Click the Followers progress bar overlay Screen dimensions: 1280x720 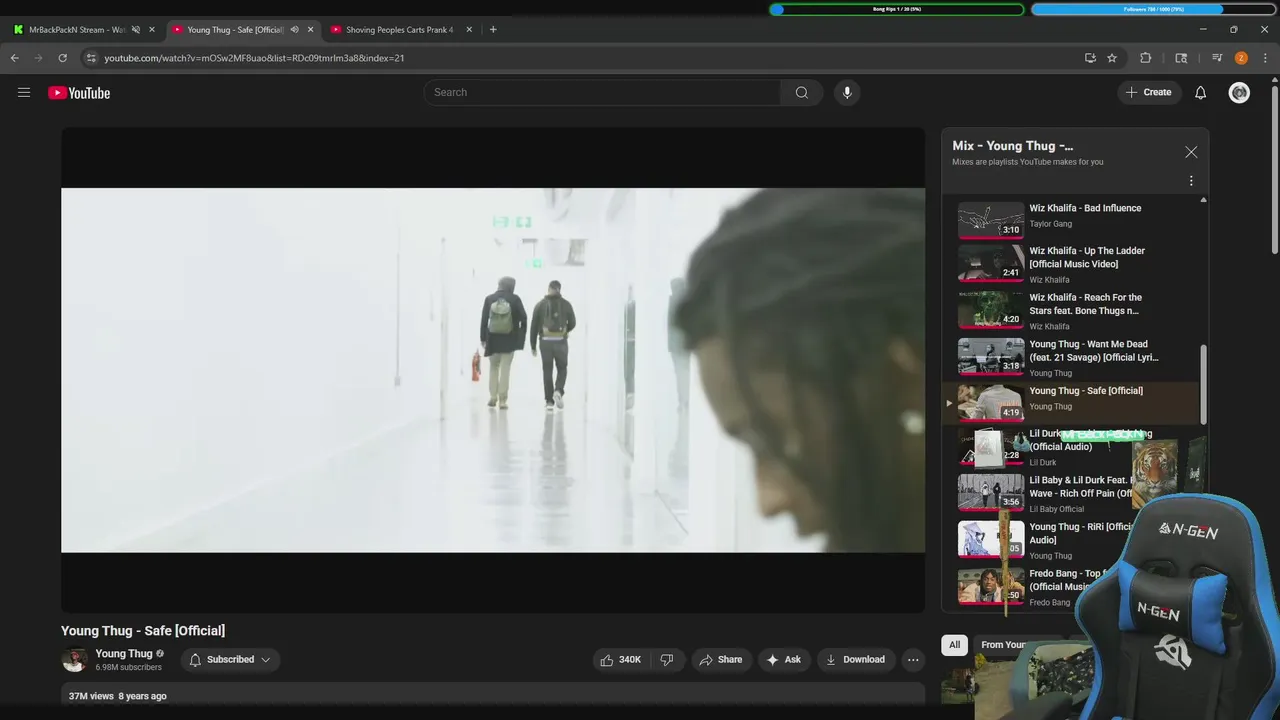(1153, 9)
